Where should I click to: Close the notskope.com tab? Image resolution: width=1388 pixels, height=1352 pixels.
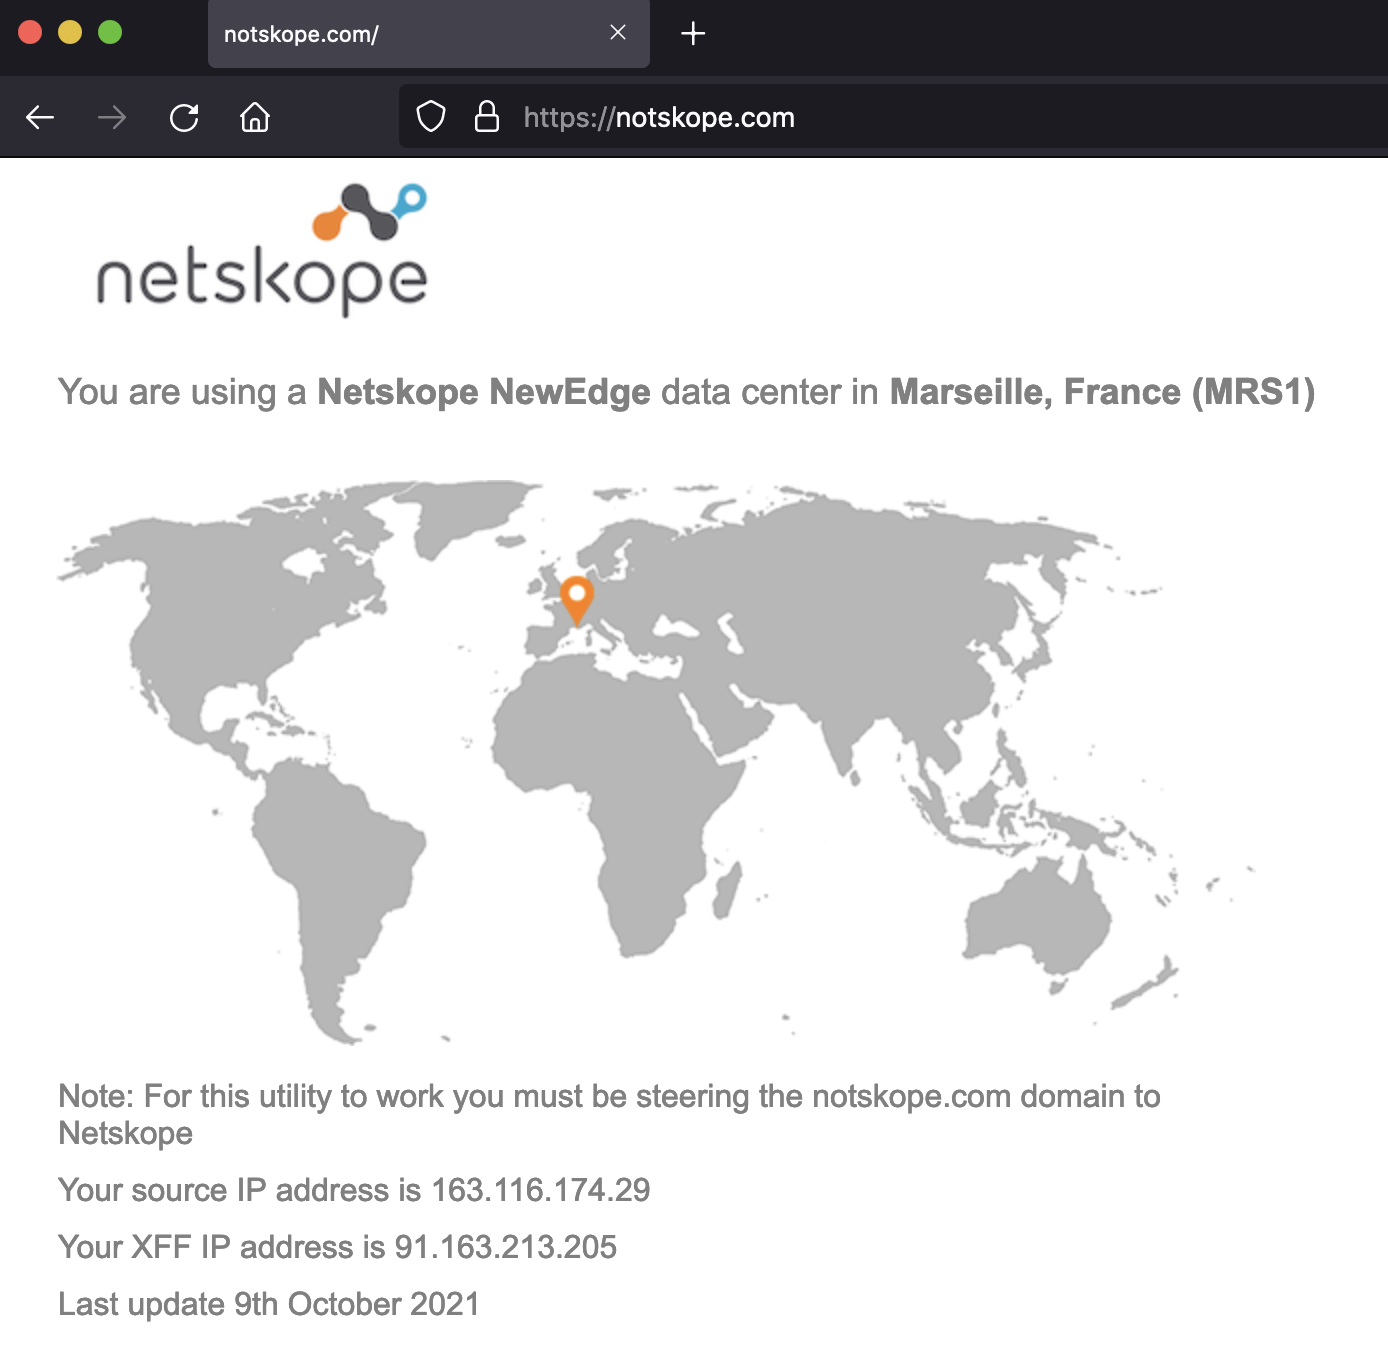(x=618, y=33)
